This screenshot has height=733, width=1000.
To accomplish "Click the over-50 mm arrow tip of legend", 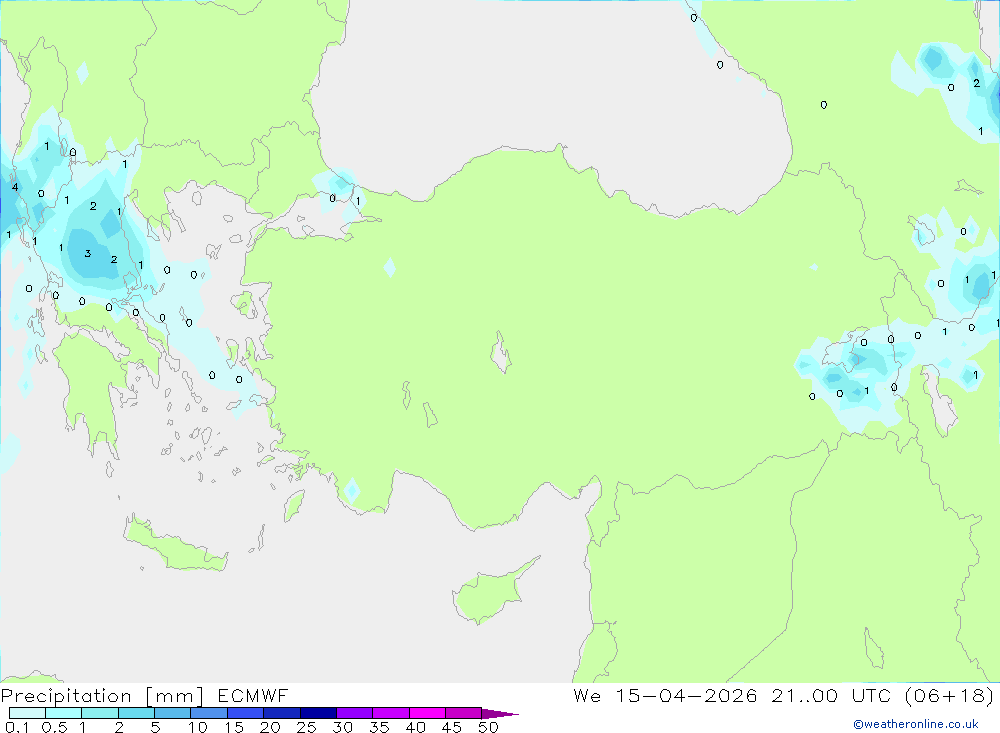I will [500, 713].
